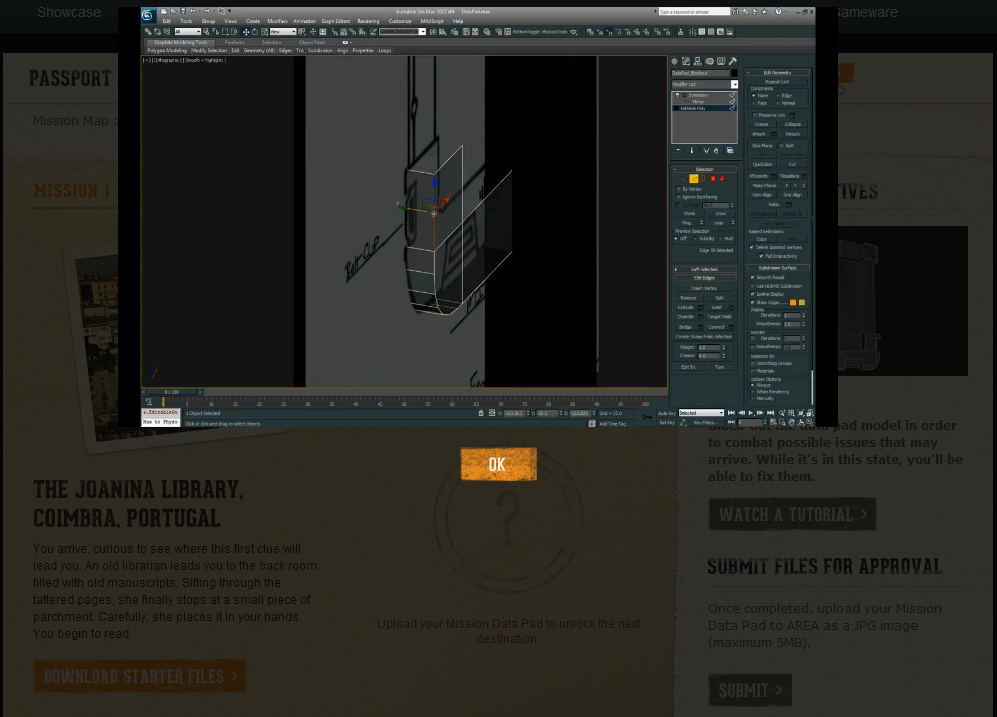The height and width of the screenshot is (717, 997).
Task: Select Edge sub-object mode icon
Action: 694,179
